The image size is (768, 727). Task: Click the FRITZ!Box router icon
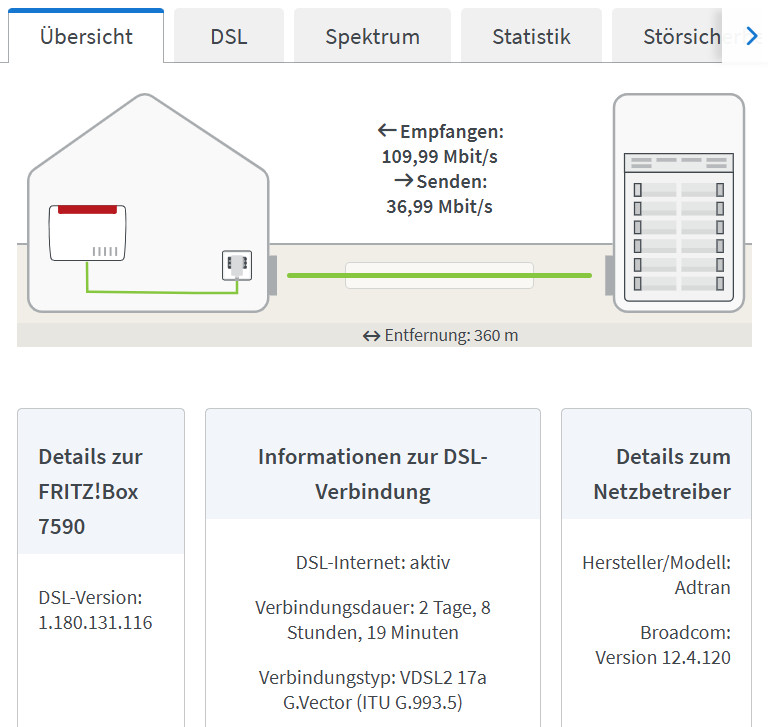(88, 232)
